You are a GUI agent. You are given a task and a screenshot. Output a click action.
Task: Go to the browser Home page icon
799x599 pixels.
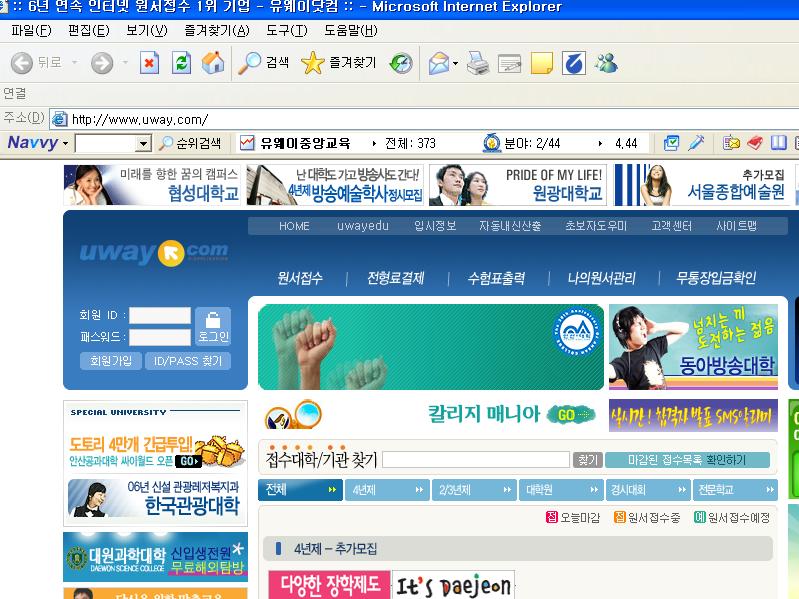coord(213,63)
